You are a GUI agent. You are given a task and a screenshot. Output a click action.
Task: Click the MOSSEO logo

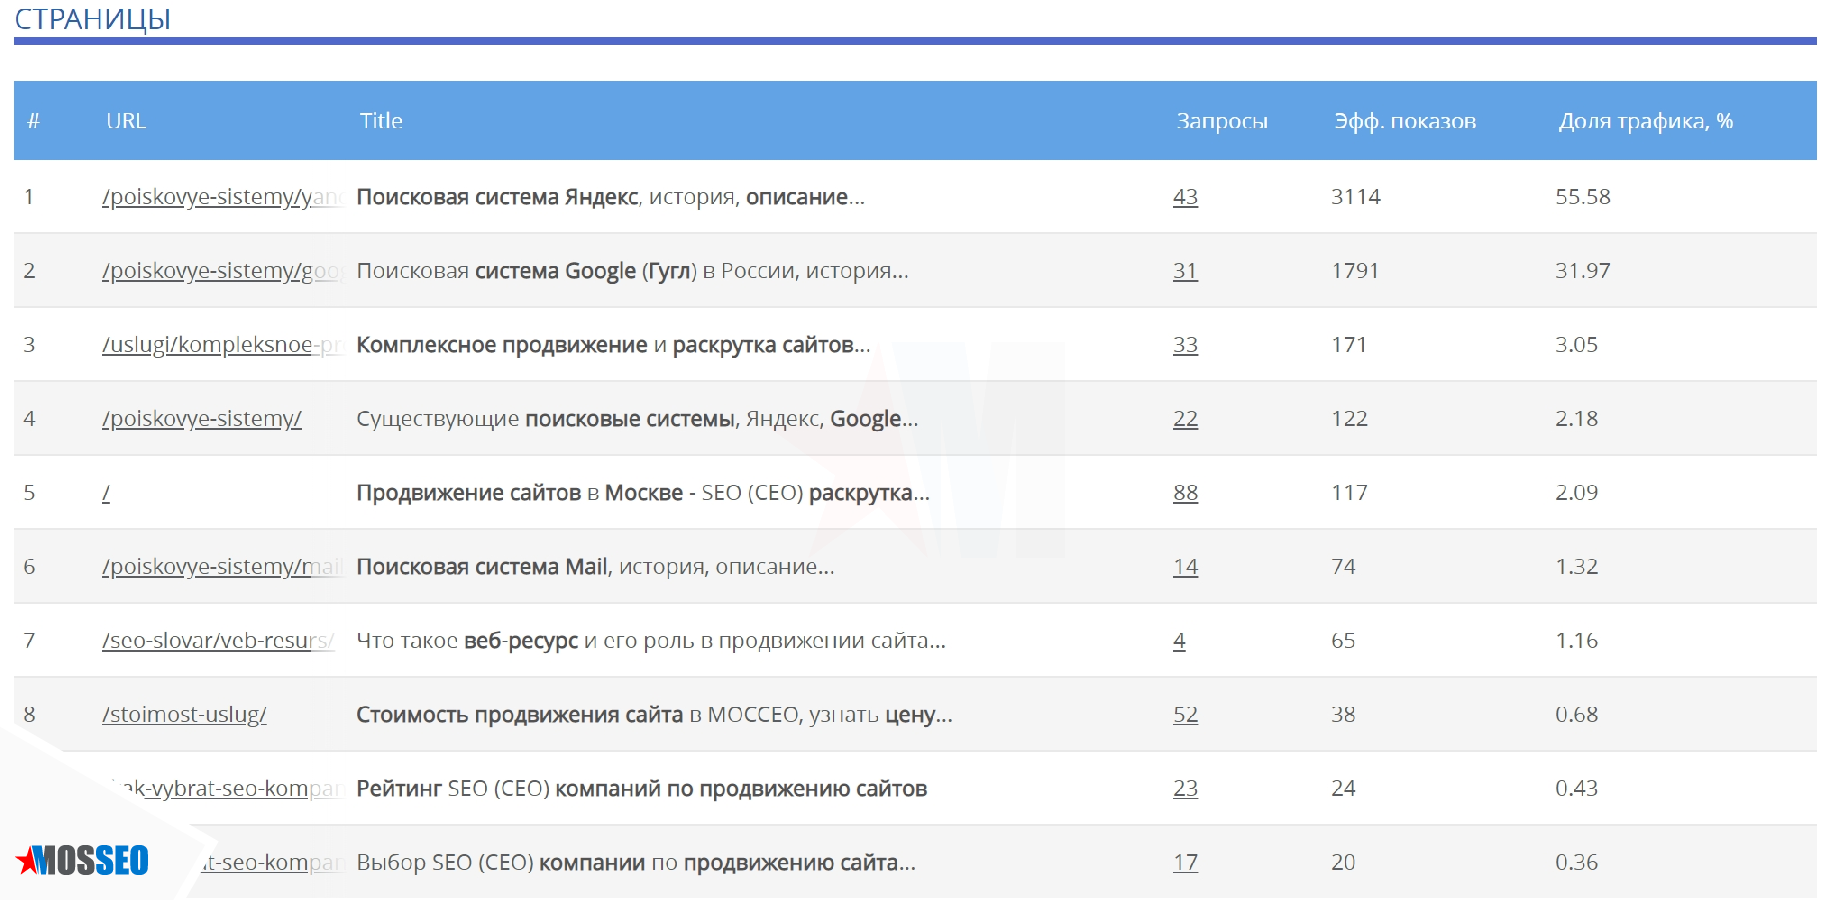click(83, 860)
